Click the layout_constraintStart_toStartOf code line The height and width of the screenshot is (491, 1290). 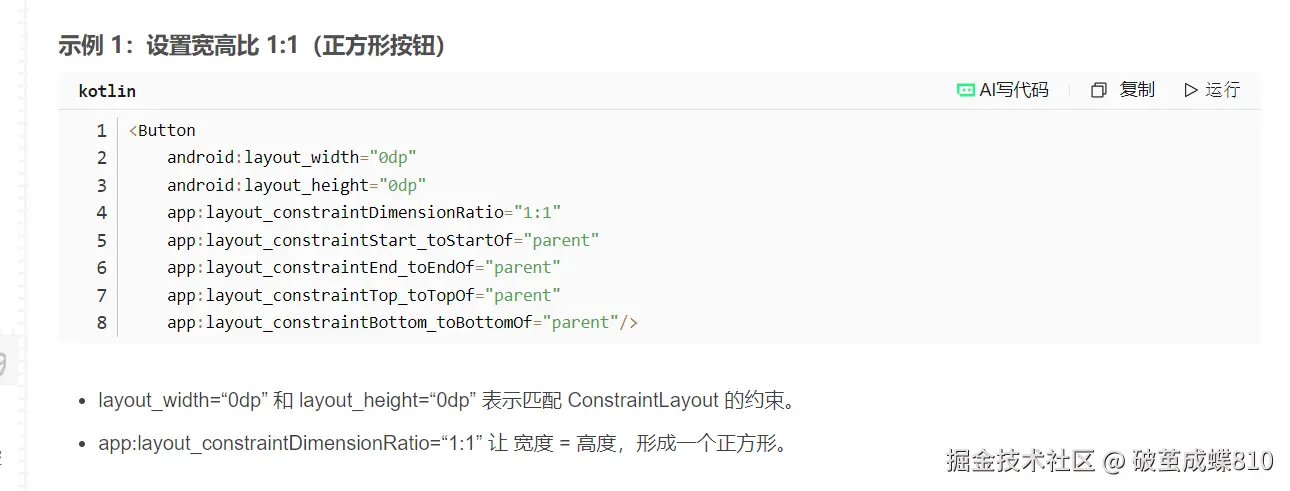pos(382,240)
